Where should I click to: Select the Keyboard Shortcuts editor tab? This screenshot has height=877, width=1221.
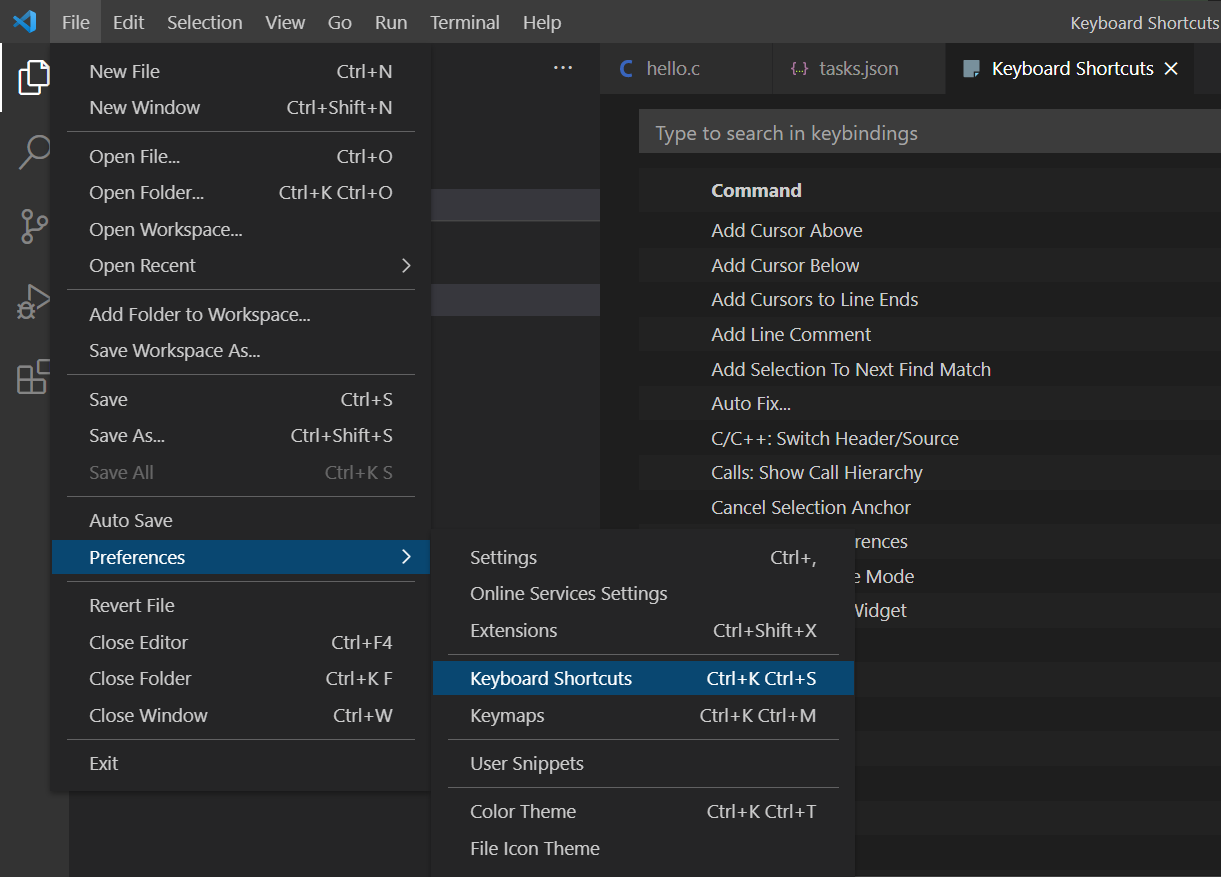click(1072, 69)
